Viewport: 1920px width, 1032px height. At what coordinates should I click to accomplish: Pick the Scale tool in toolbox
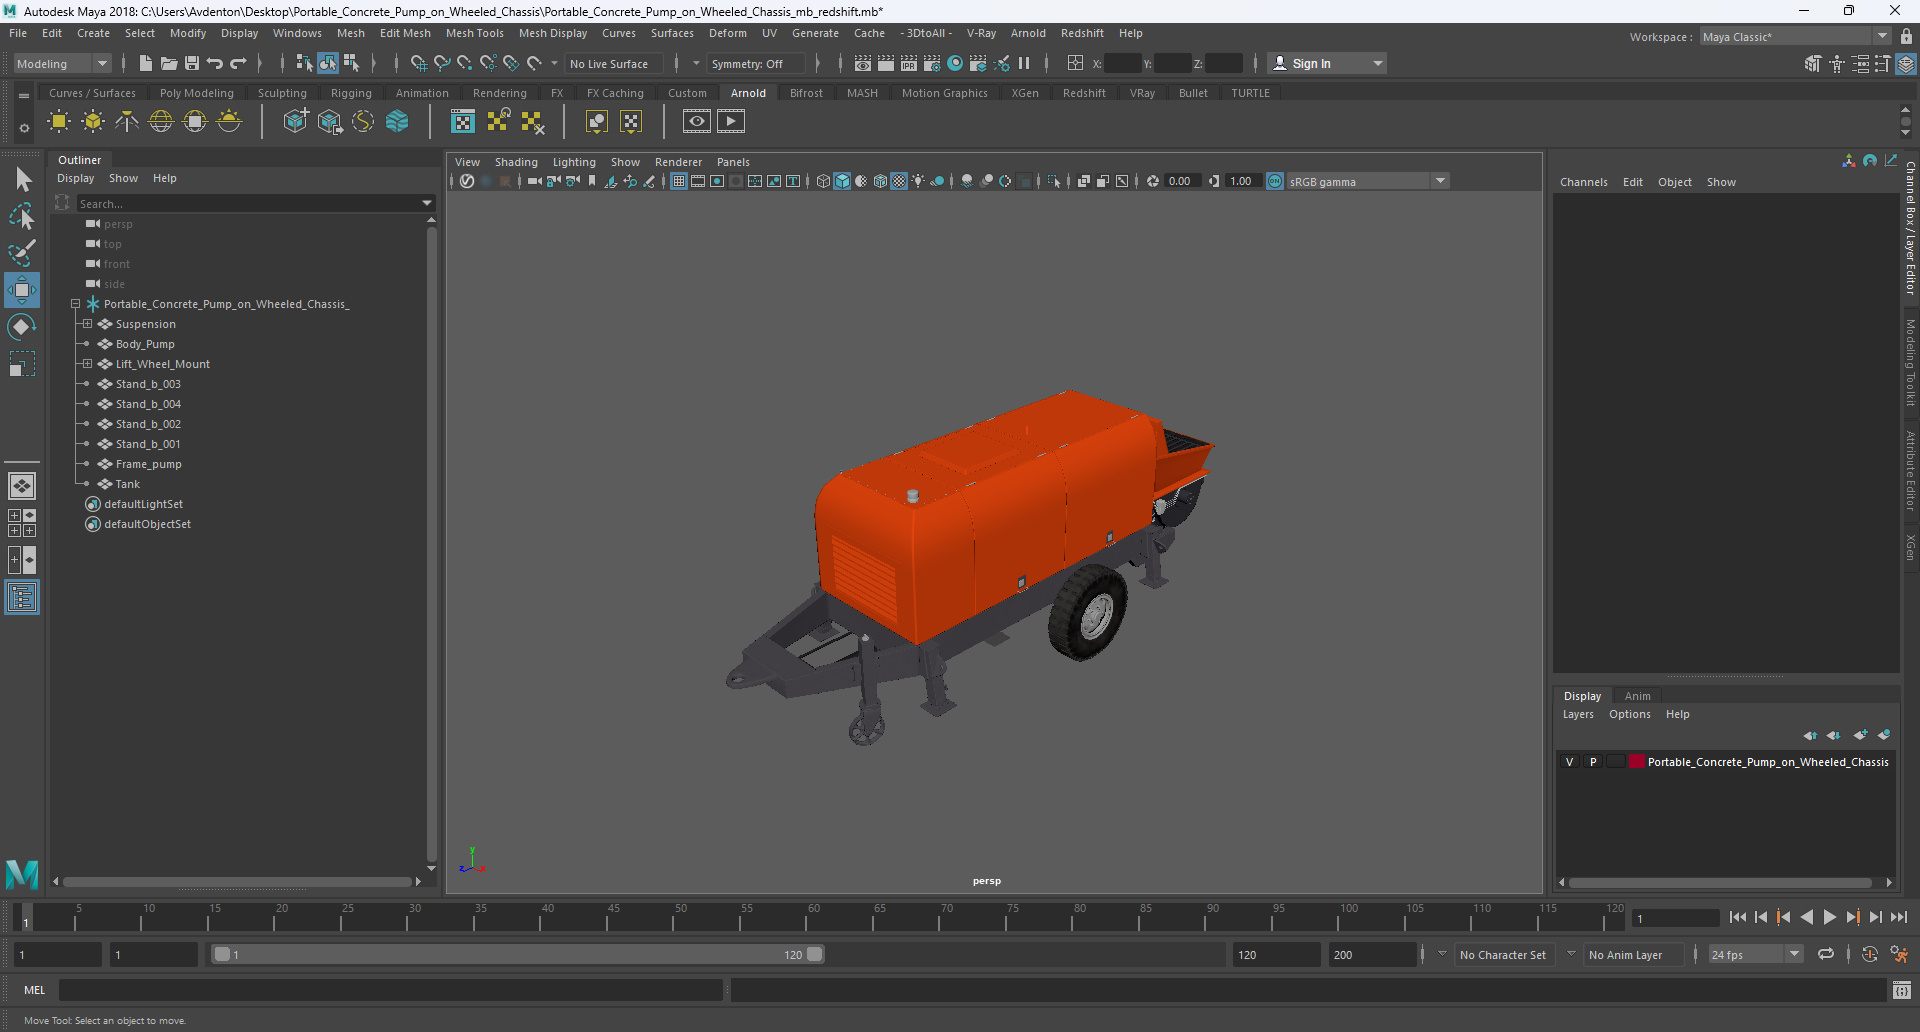[22, 364]
